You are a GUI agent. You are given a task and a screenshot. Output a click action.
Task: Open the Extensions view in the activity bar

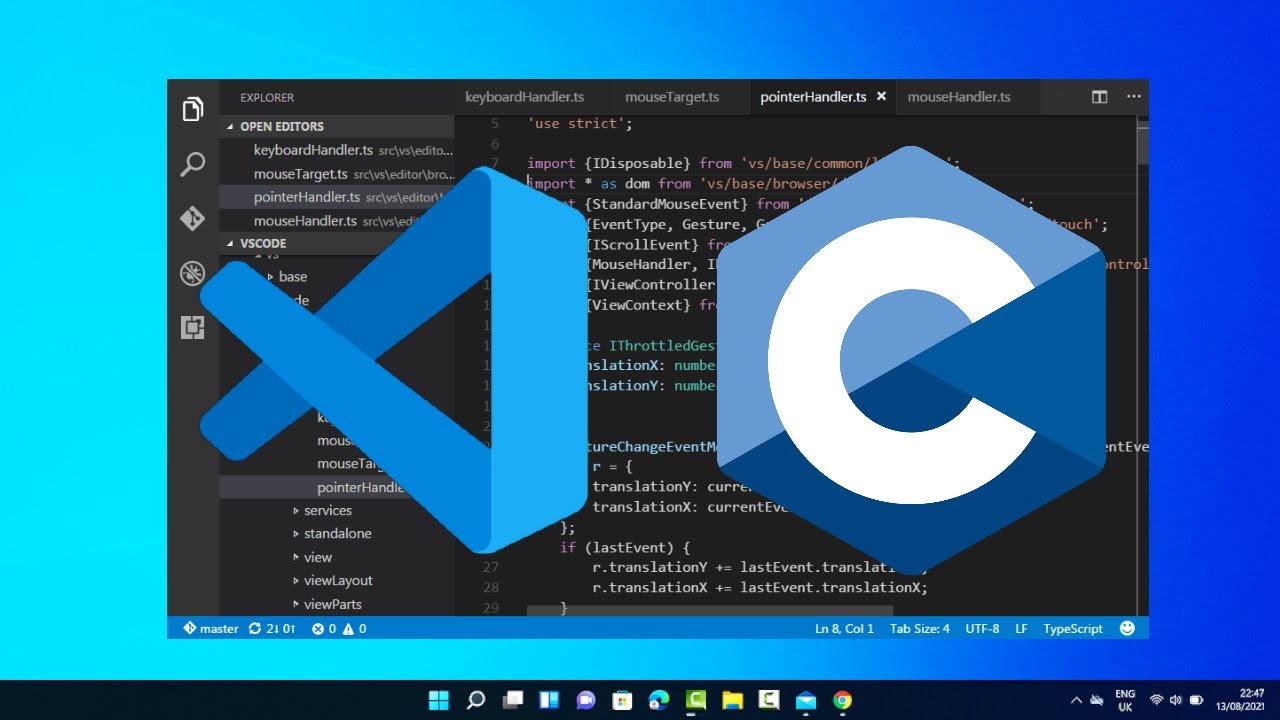[193, 327]
